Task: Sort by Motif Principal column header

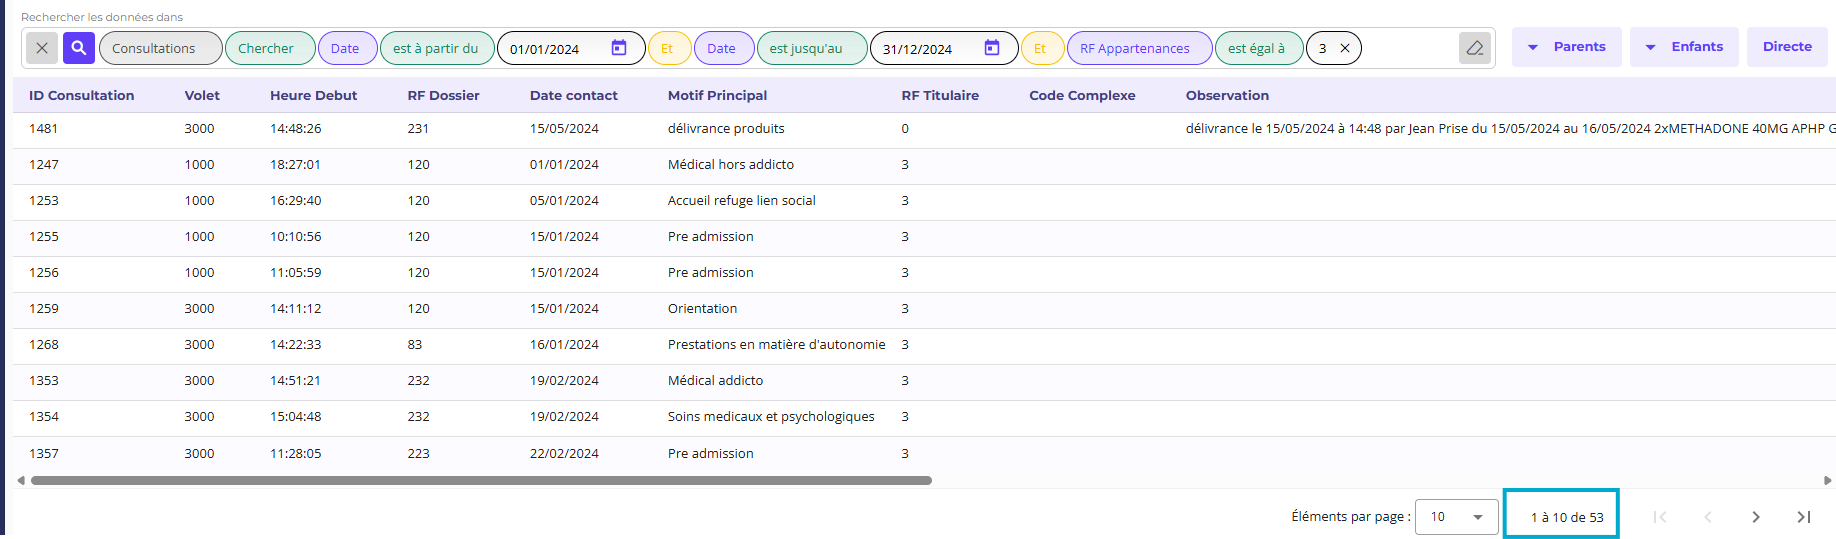Action: (x=717, y=95)
